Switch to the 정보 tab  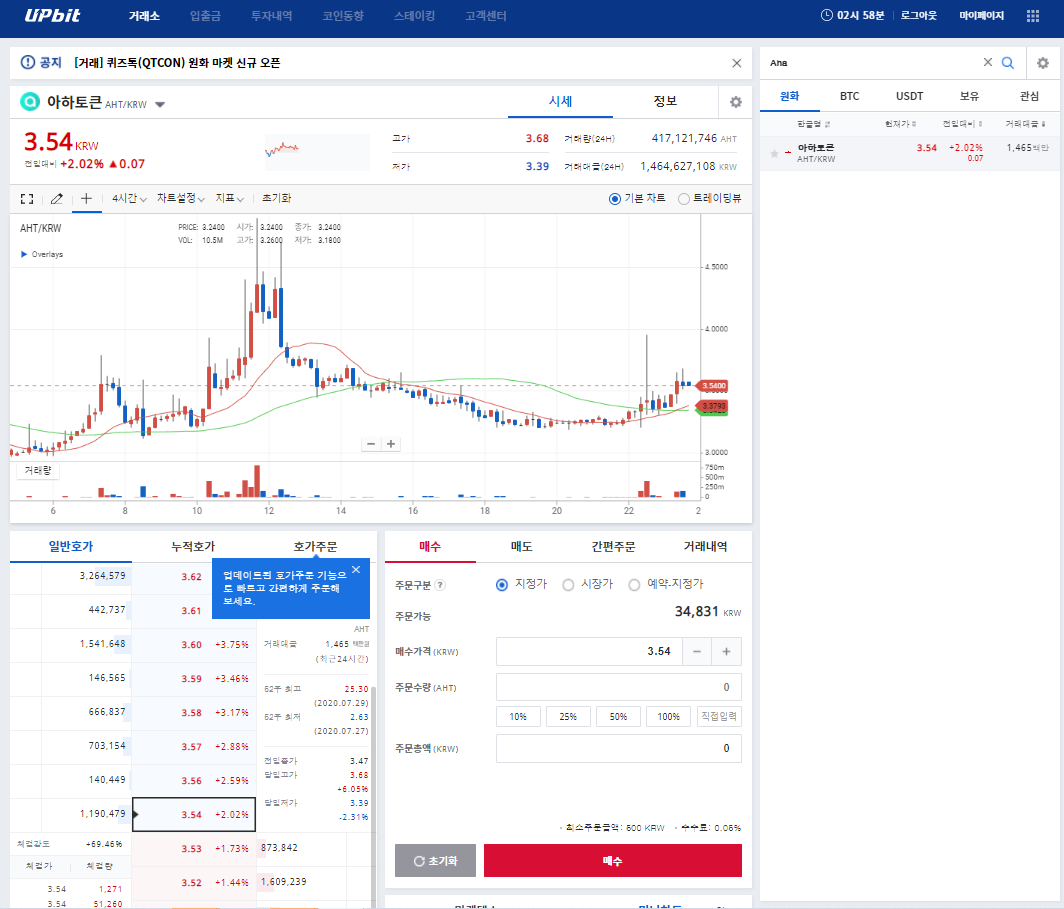point(665,101)
